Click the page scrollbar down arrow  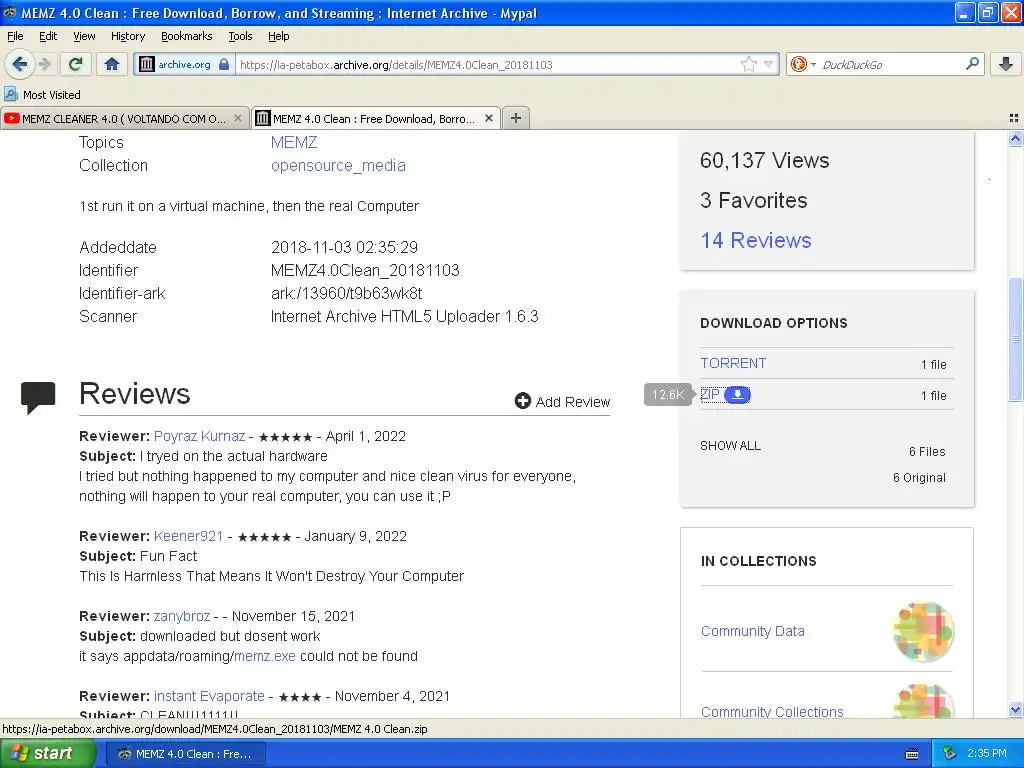[x=1015, y=710]
